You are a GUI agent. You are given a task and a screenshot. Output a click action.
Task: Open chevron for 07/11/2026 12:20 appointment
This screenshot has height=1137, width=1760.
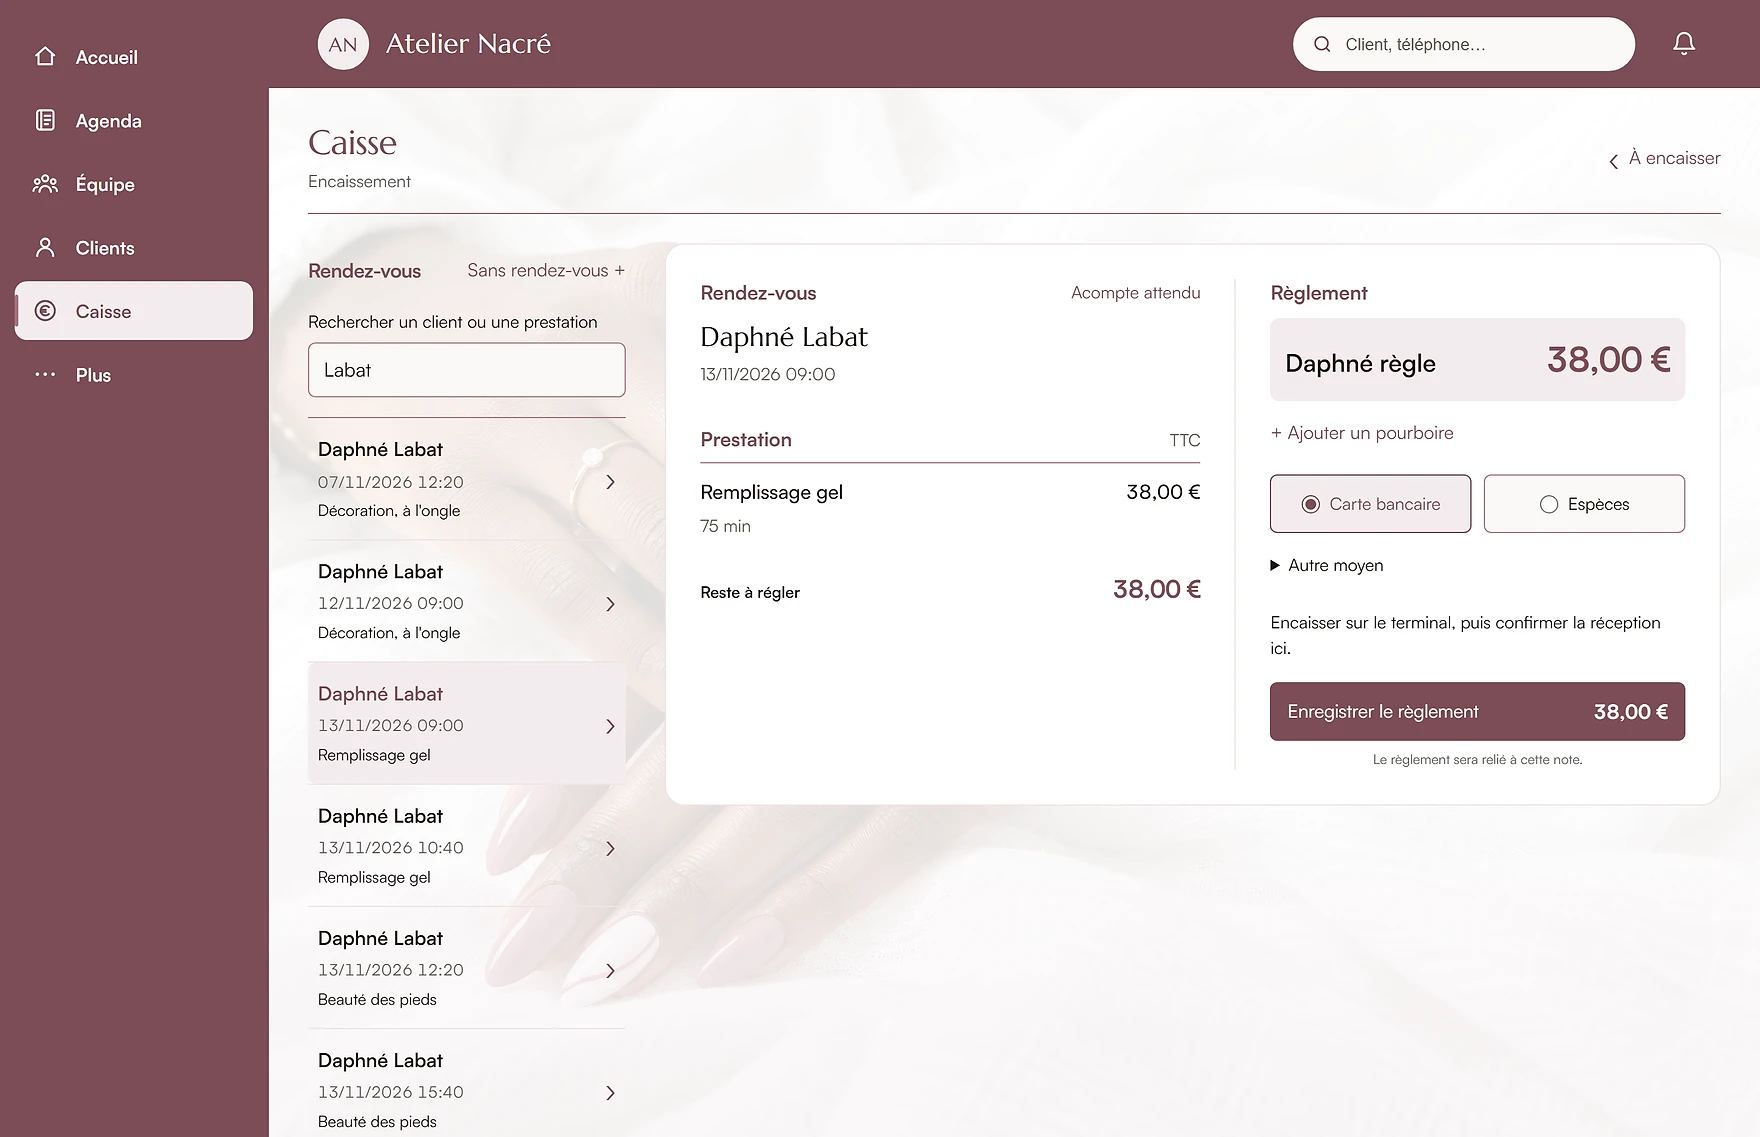click(610, 482)
